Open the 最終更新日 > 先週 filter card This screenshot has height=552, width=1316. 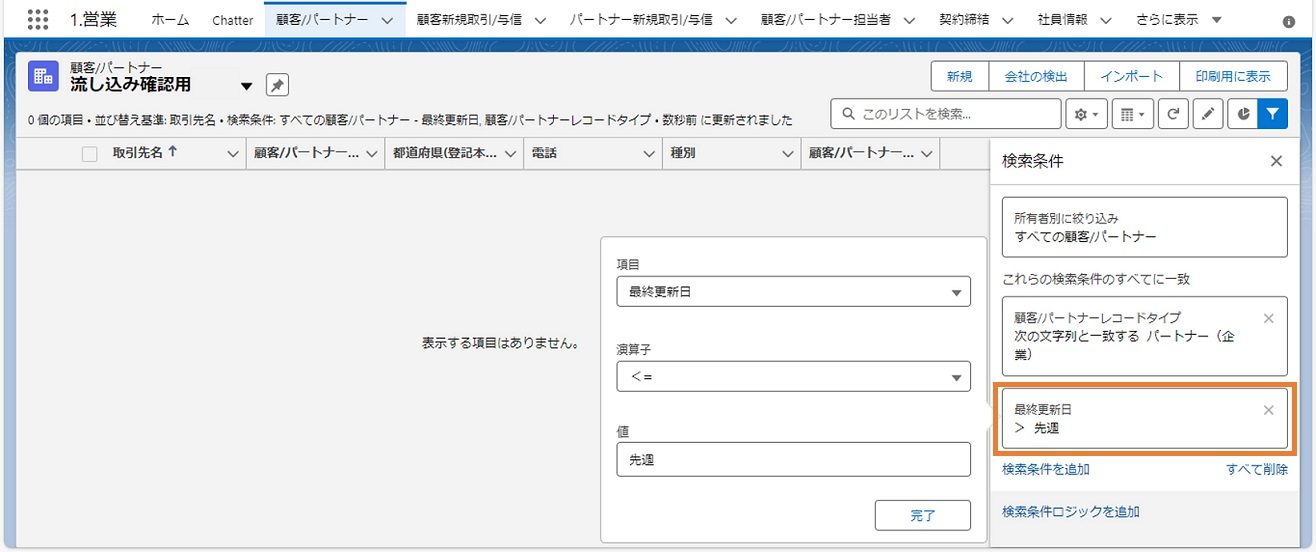tap(1145, 418)
